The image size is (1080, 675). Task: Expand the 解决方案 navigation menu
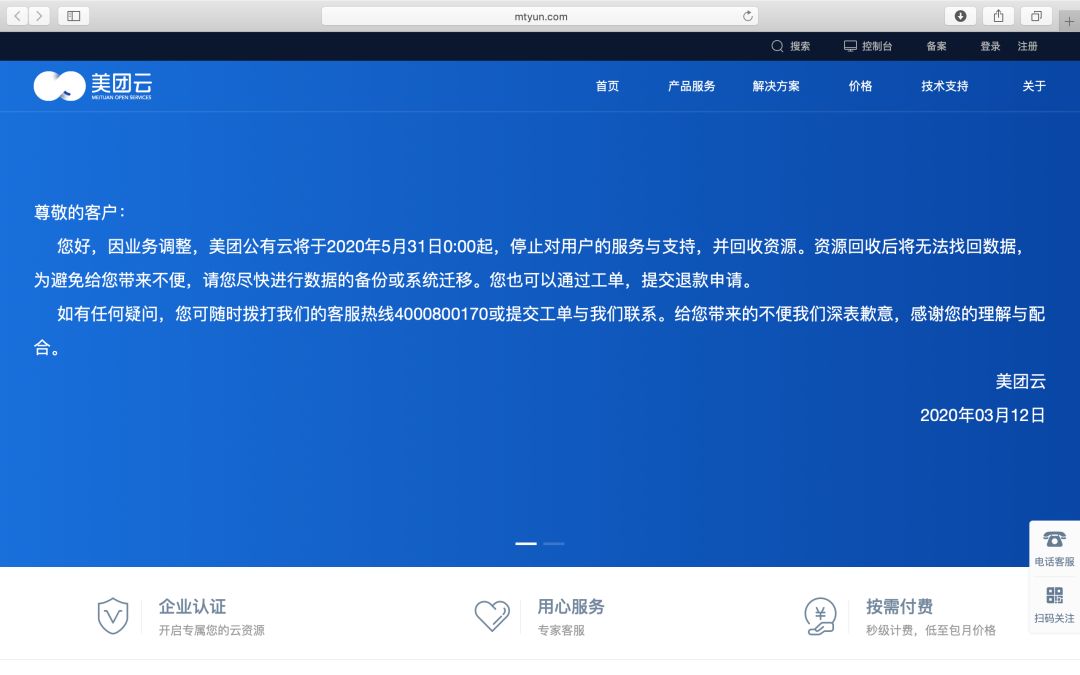776,86
